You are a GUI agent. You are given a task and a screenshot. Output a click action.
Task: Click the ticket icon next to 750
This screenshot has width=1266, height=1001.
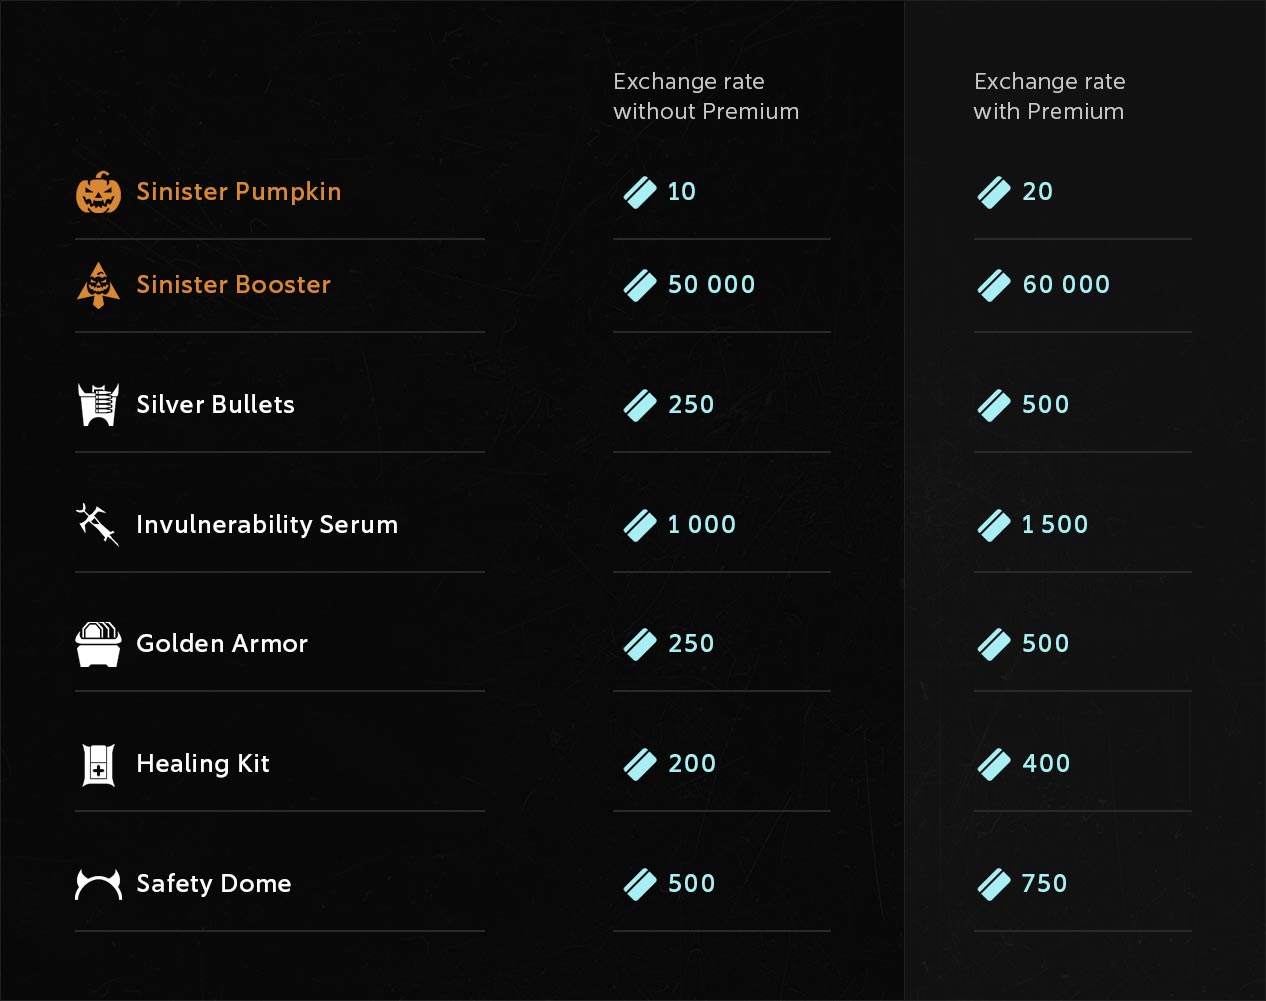point(994,884)
